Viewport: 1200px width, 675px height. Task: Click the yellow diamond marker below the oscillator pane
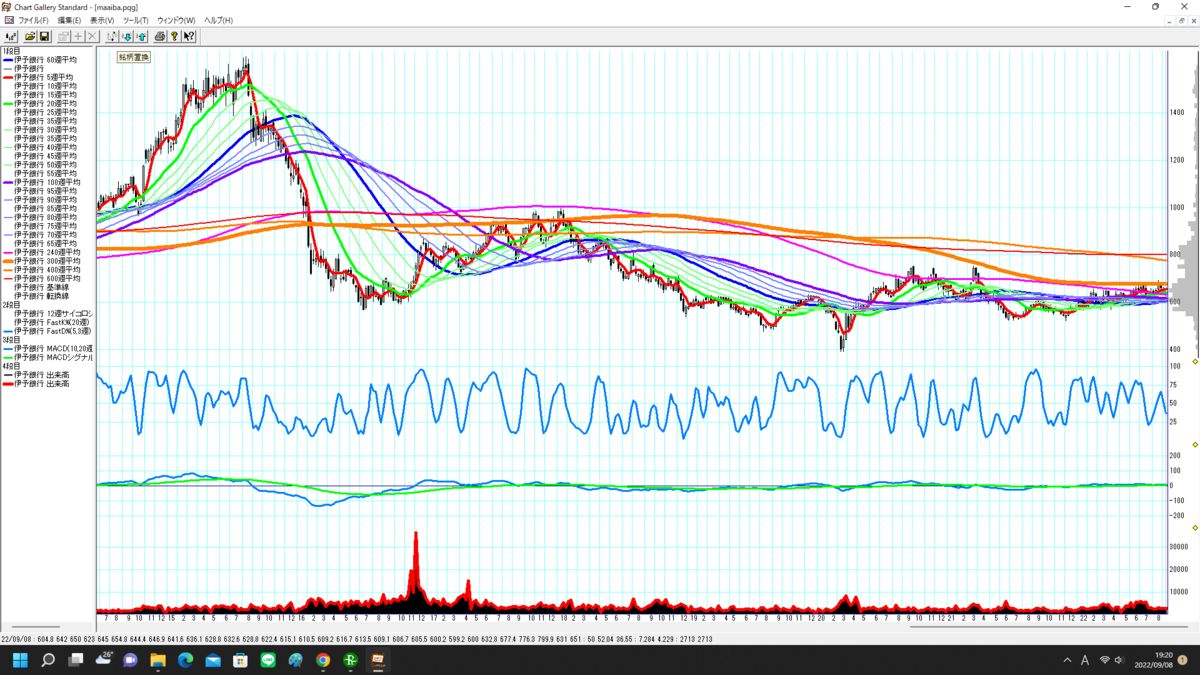(x=1195, y=444)
